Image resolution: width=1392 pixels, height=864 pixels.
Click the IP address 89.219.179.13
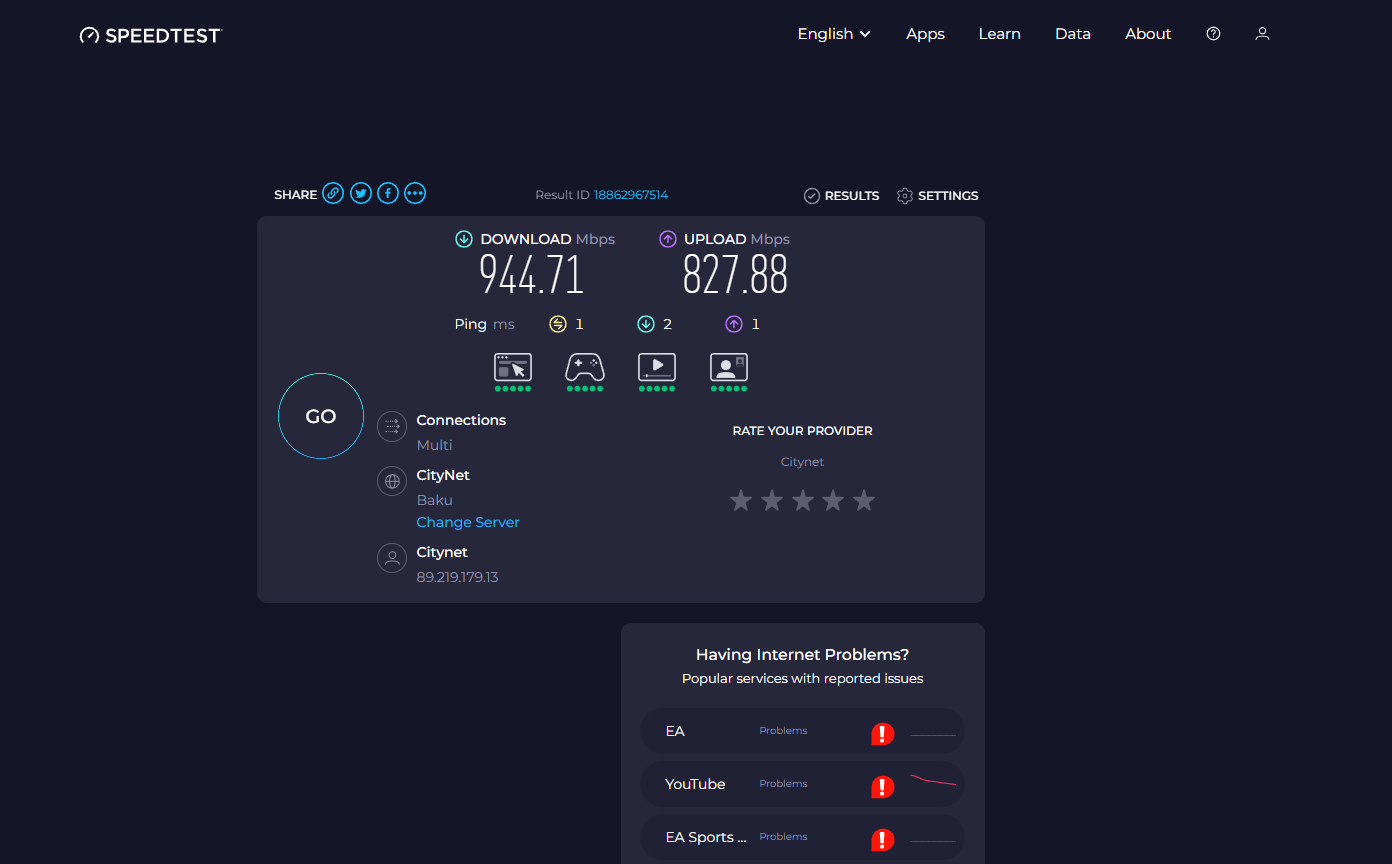pyautogui.click(x=457, y=577)
